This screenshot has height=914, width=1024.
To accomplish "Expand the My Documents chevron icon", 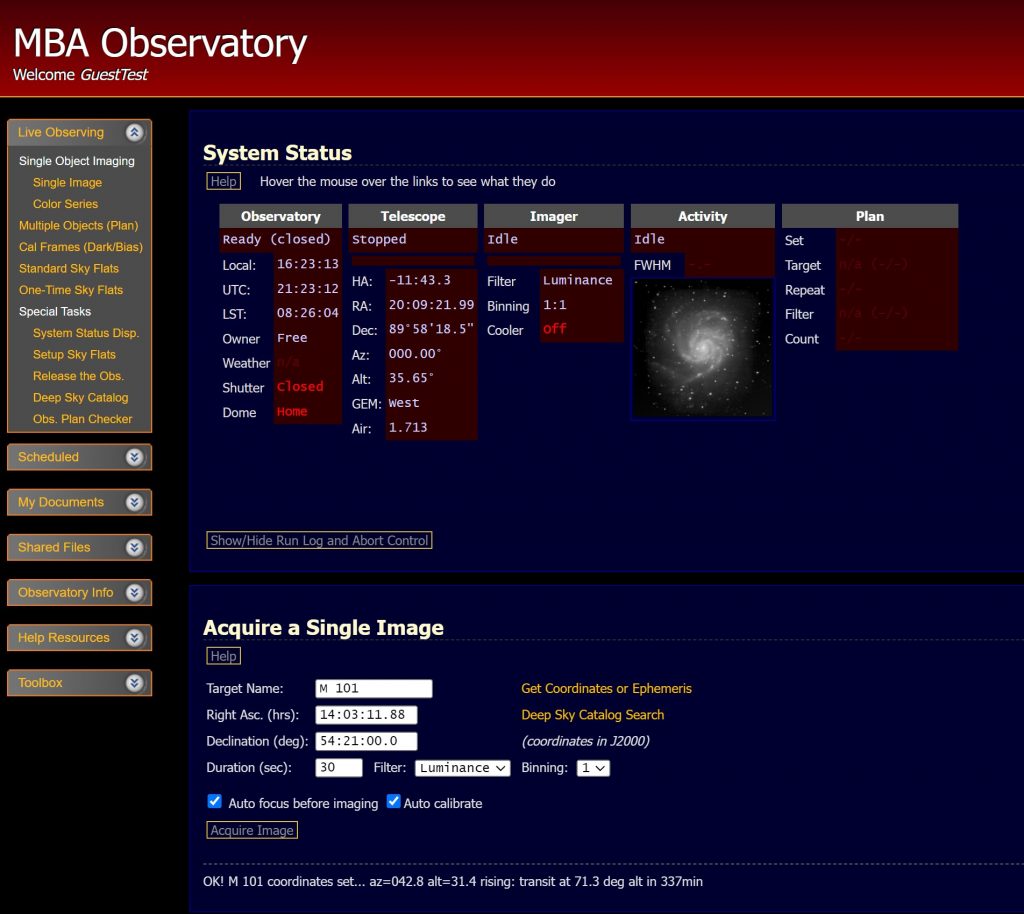I will pos(135,502).
